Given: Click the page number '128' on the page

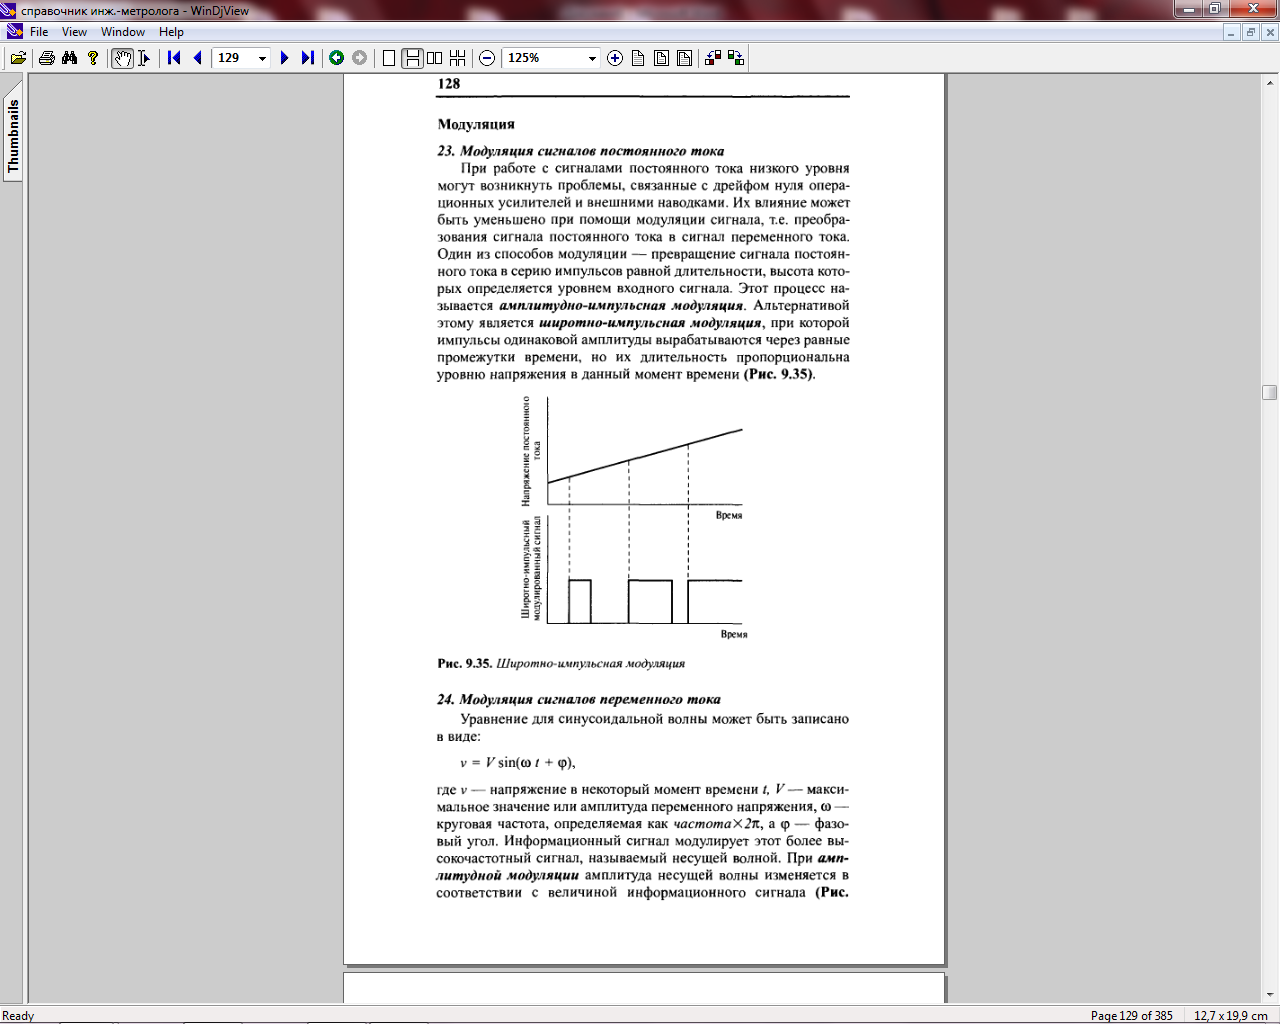Looking at the screenshot, I should (x=449, y=84).
